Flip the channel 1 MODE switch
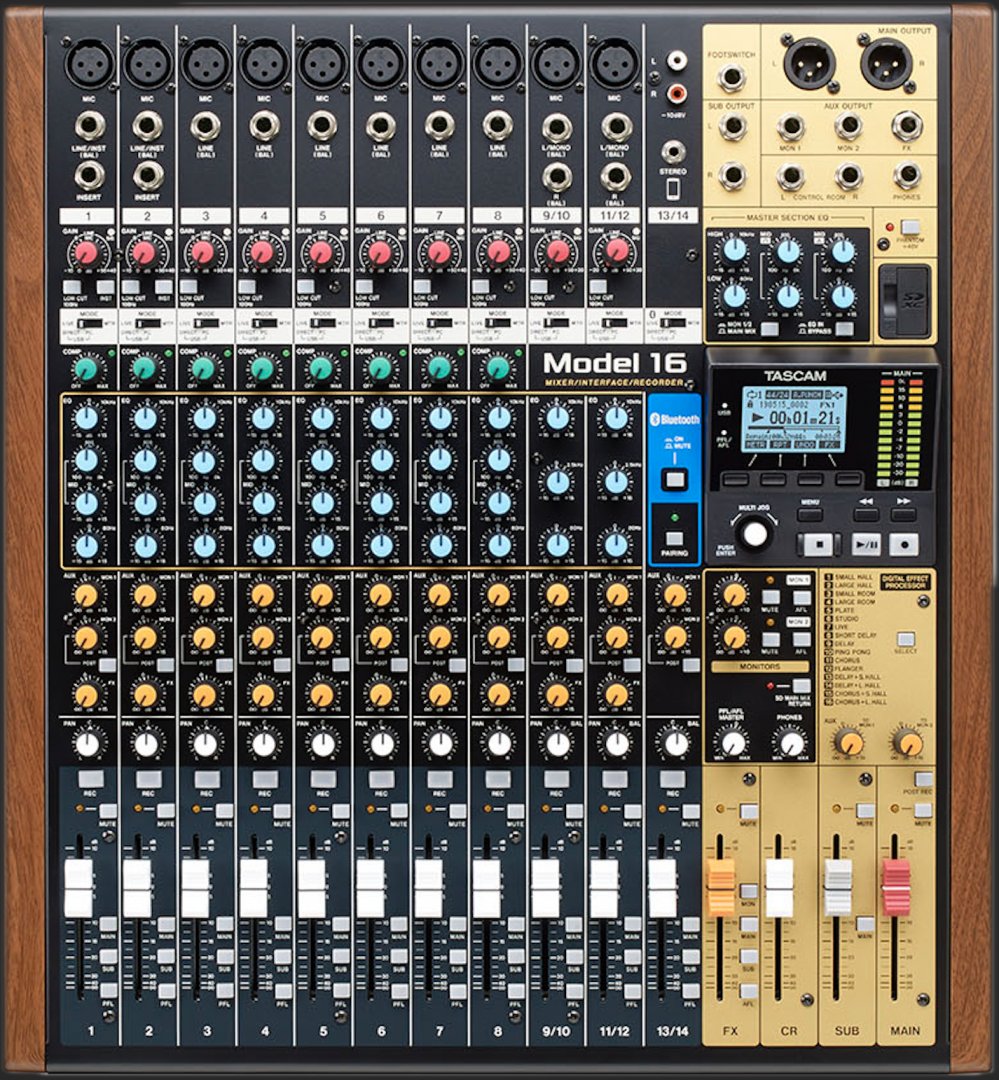The width and height of the screenshot is (999, 1080). point(88,323)
